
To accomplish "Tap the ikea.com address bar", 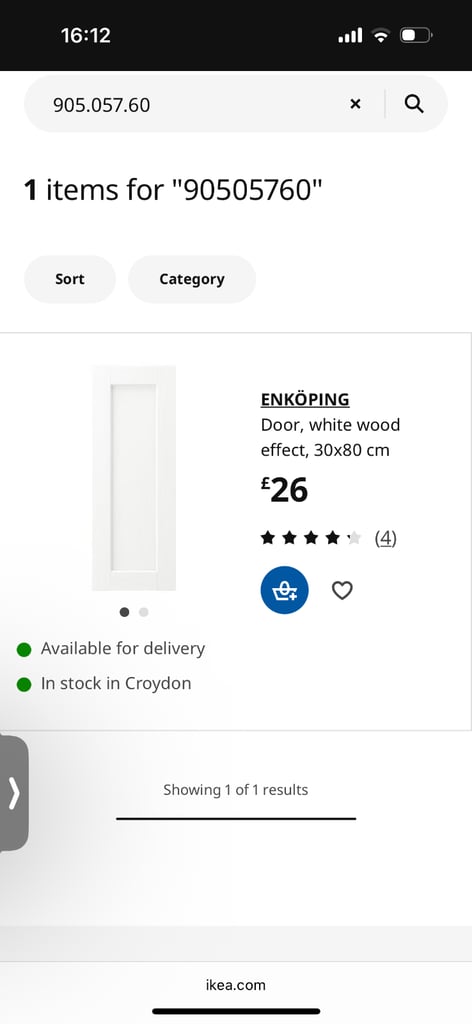I will [236, 985].
